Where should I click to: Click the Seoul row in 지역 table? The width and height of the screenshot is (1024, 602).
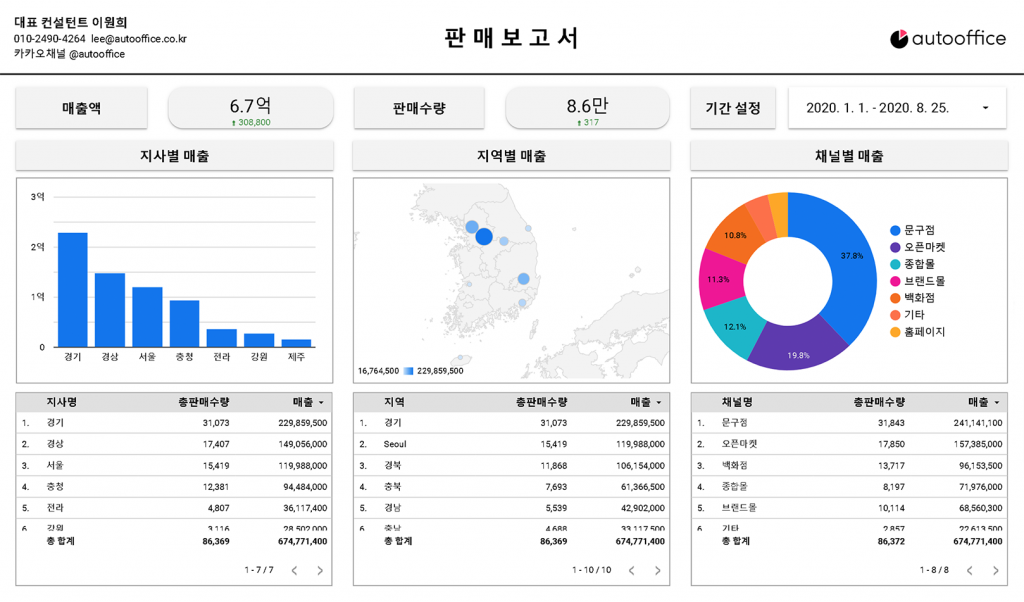coord(511,444)
